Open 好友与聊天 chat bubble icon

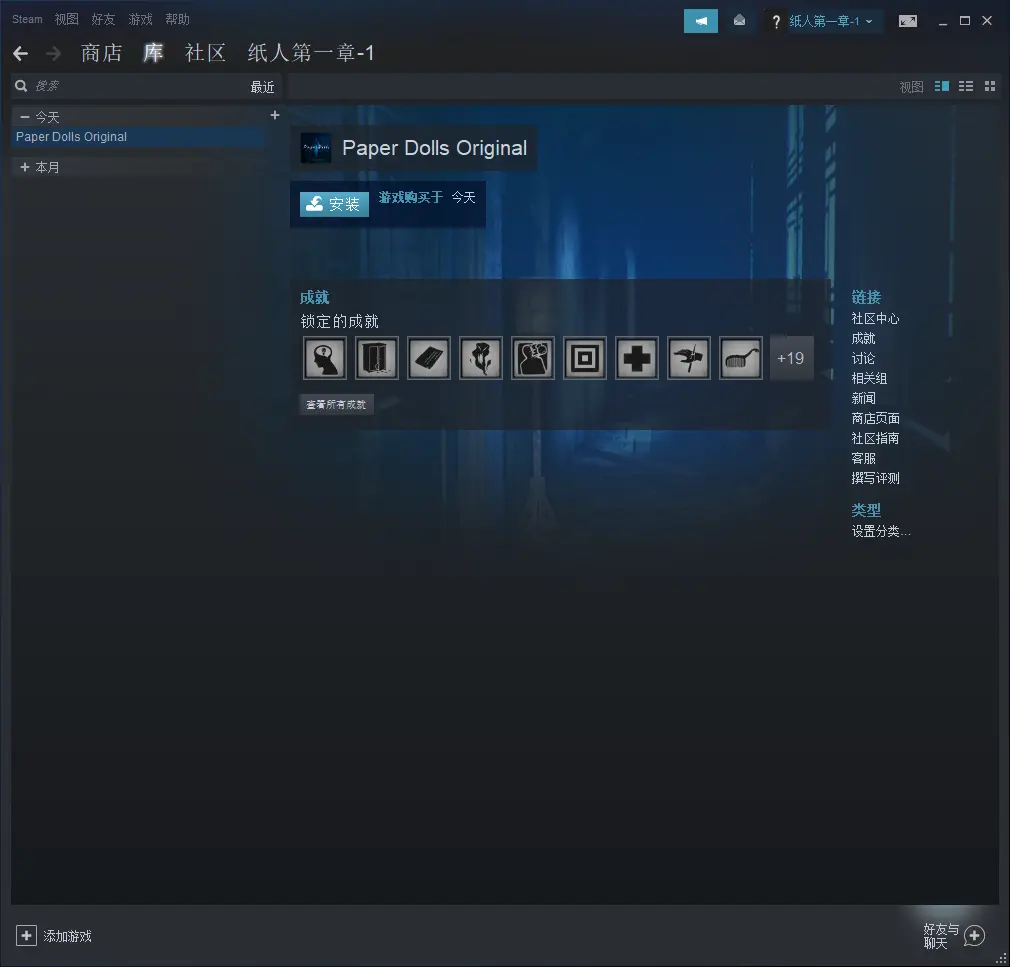[974, 935]
